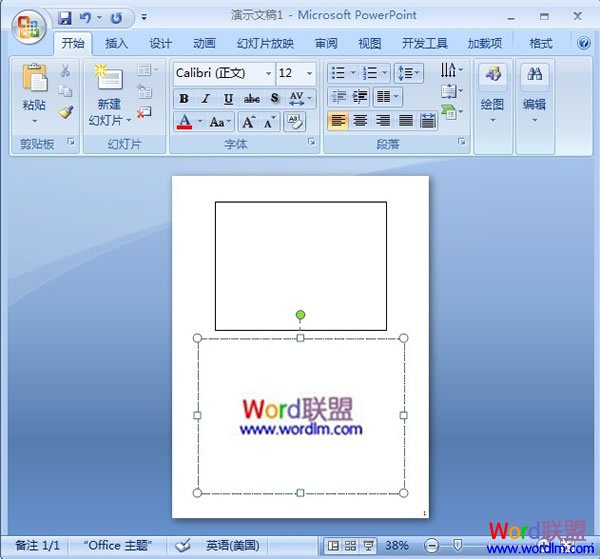Increase the font size
Image resolution: width=600 pixels, height=559 pixels.
point(249,122)
